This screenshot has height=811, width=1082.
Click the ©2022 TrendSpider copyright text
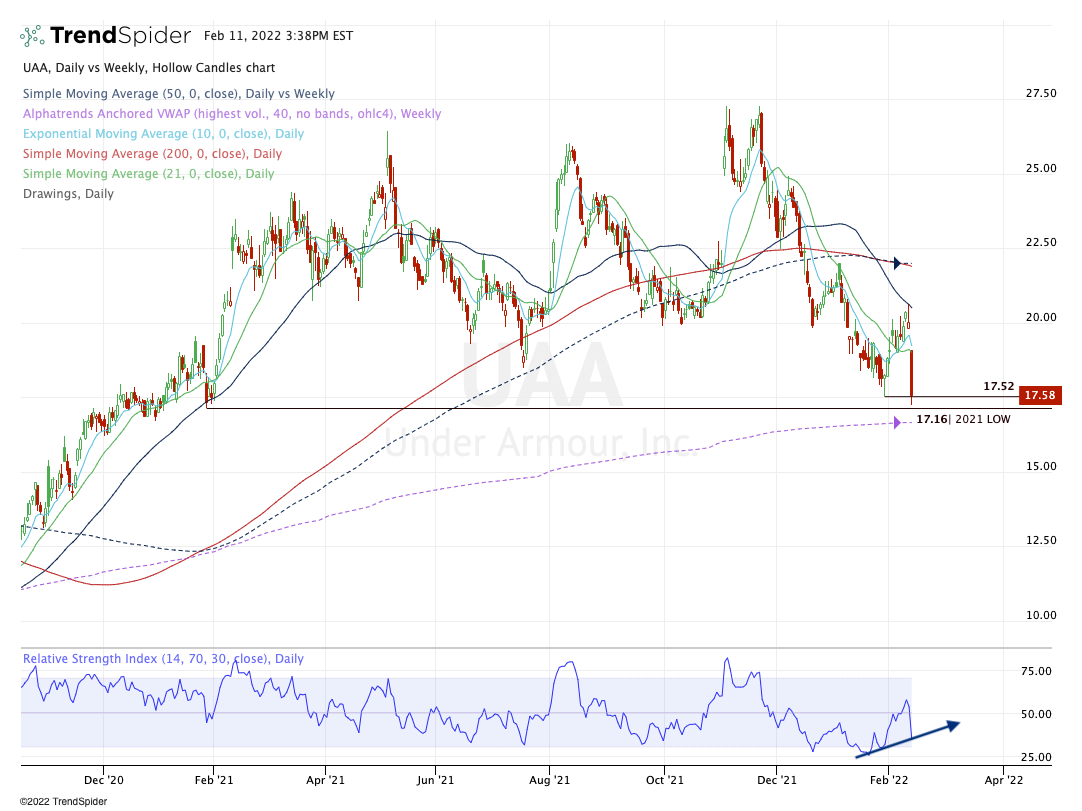(x=63, y=801)
